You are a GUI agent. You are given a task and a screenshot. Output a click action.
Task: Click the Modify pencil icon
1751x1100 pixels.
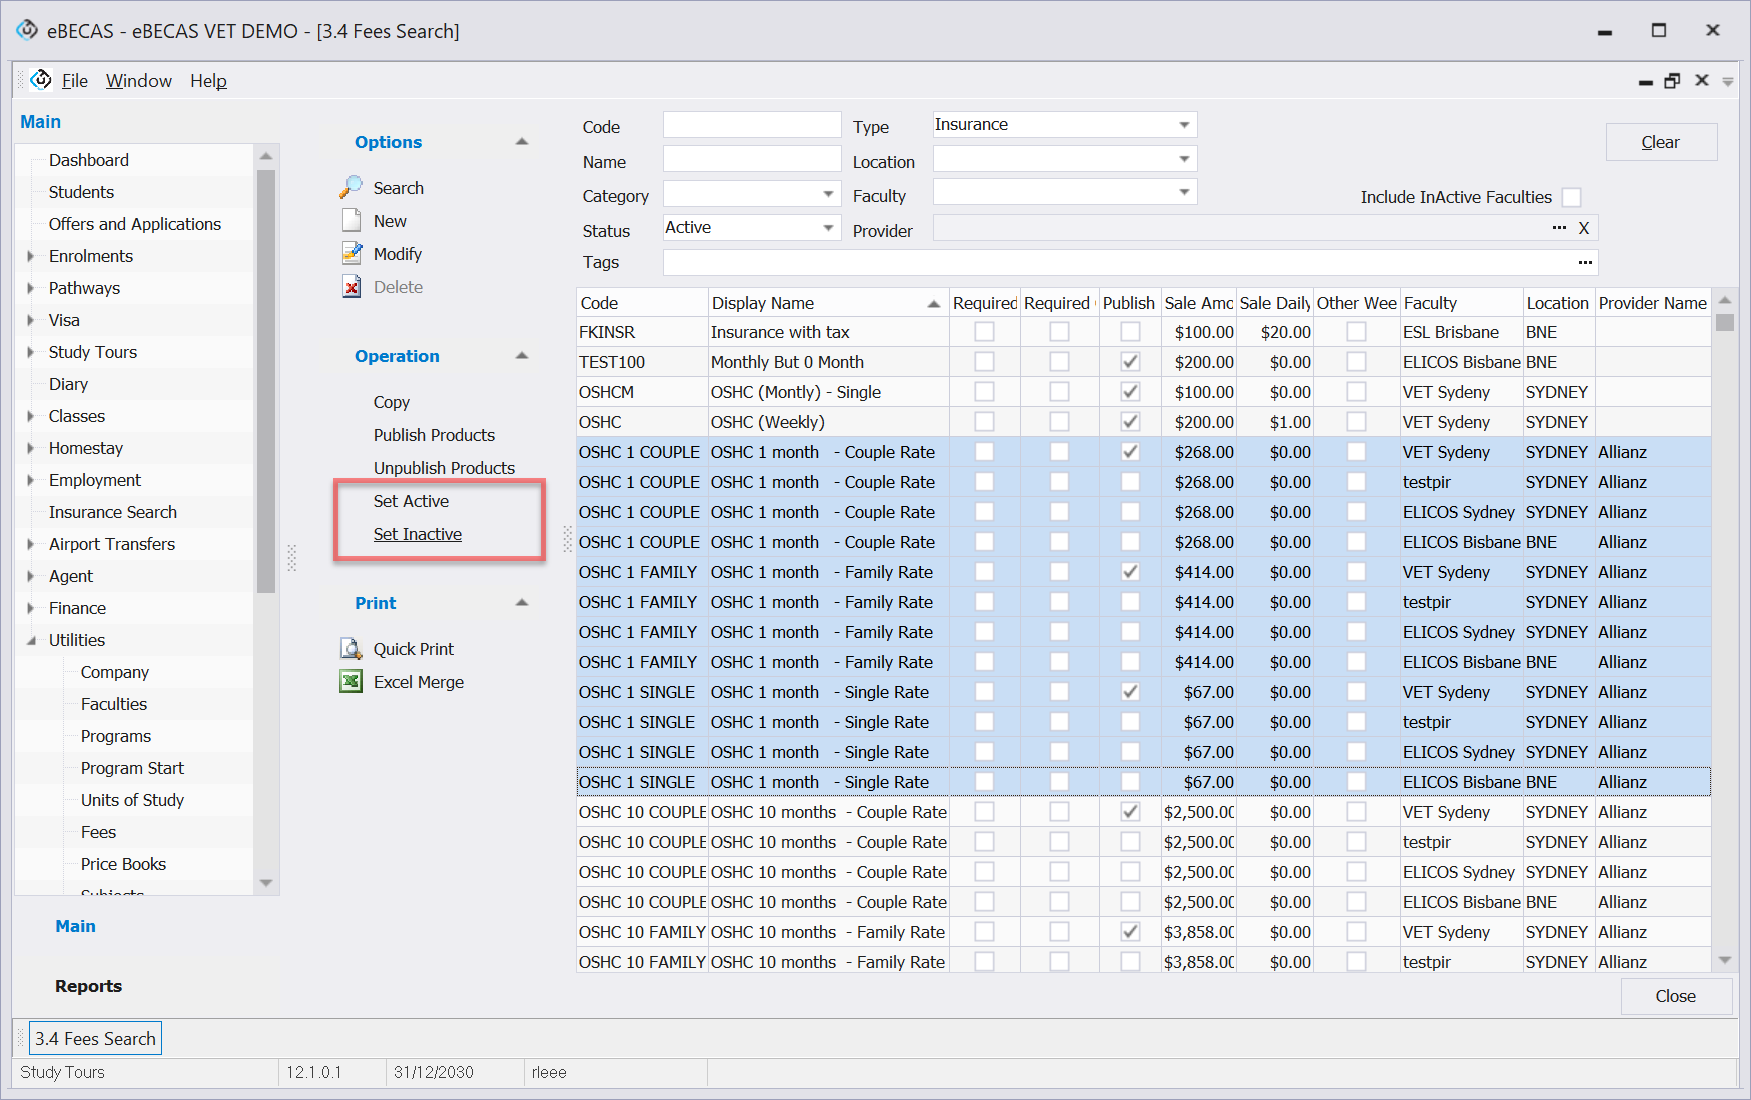[351, 254]
